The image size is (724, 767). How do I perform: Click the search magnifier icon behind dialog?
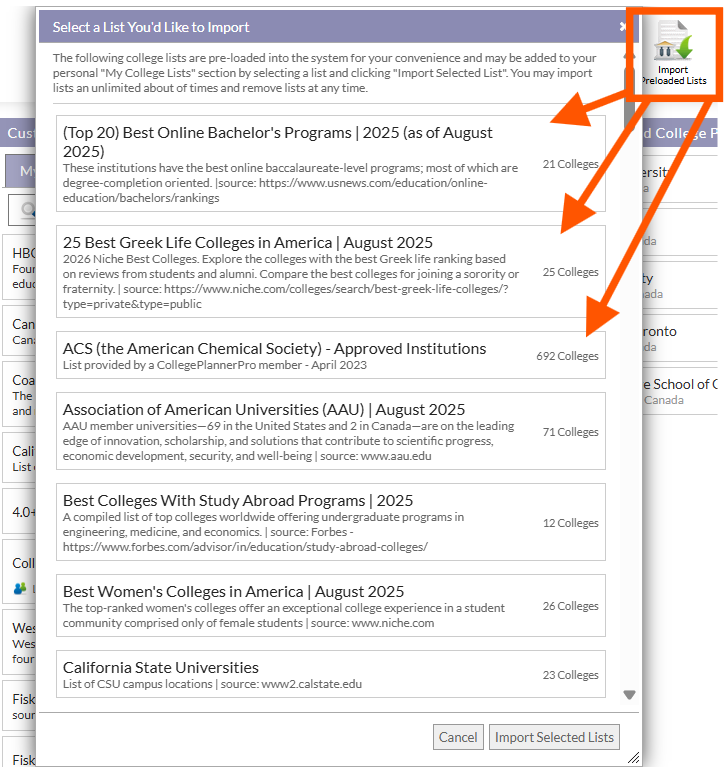pyautogui.click(x=24, y=210)
